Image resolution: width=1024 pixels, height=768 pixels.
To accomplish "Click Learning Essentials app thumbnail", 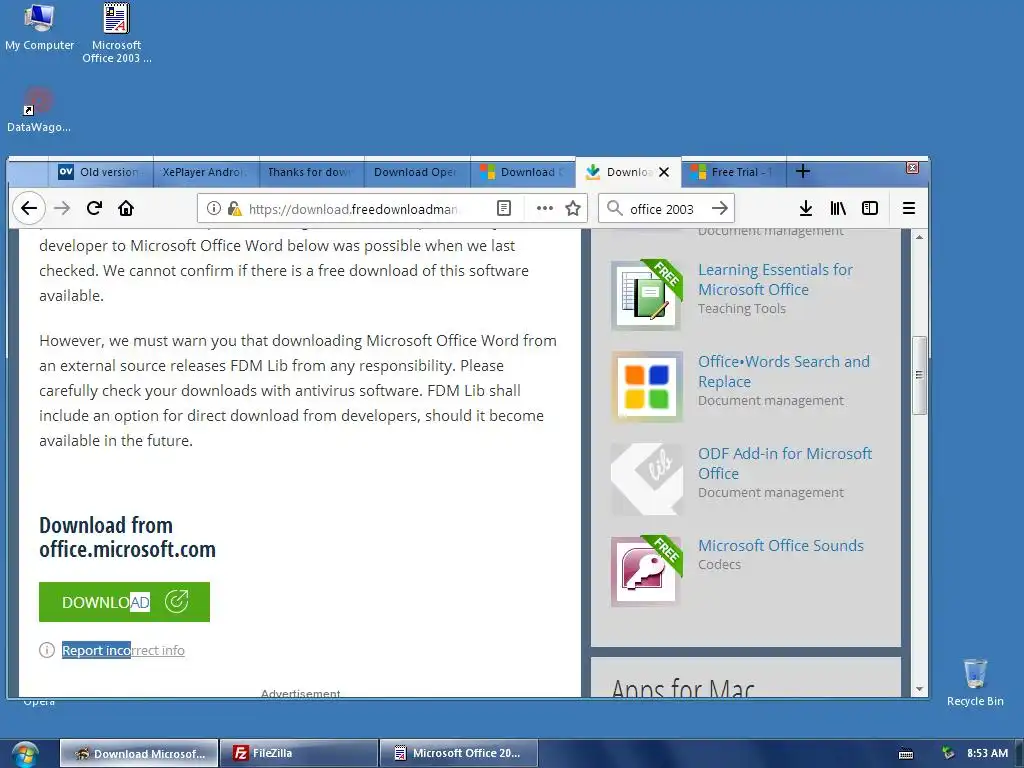I will coord(647,295).
